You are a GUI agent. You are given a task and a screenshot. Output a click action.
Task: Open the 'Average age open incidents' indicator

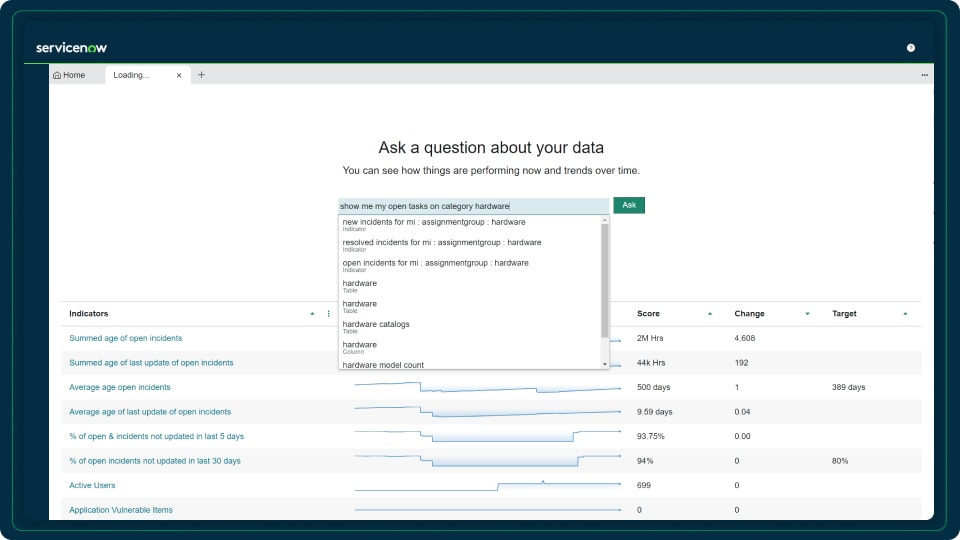120,387
